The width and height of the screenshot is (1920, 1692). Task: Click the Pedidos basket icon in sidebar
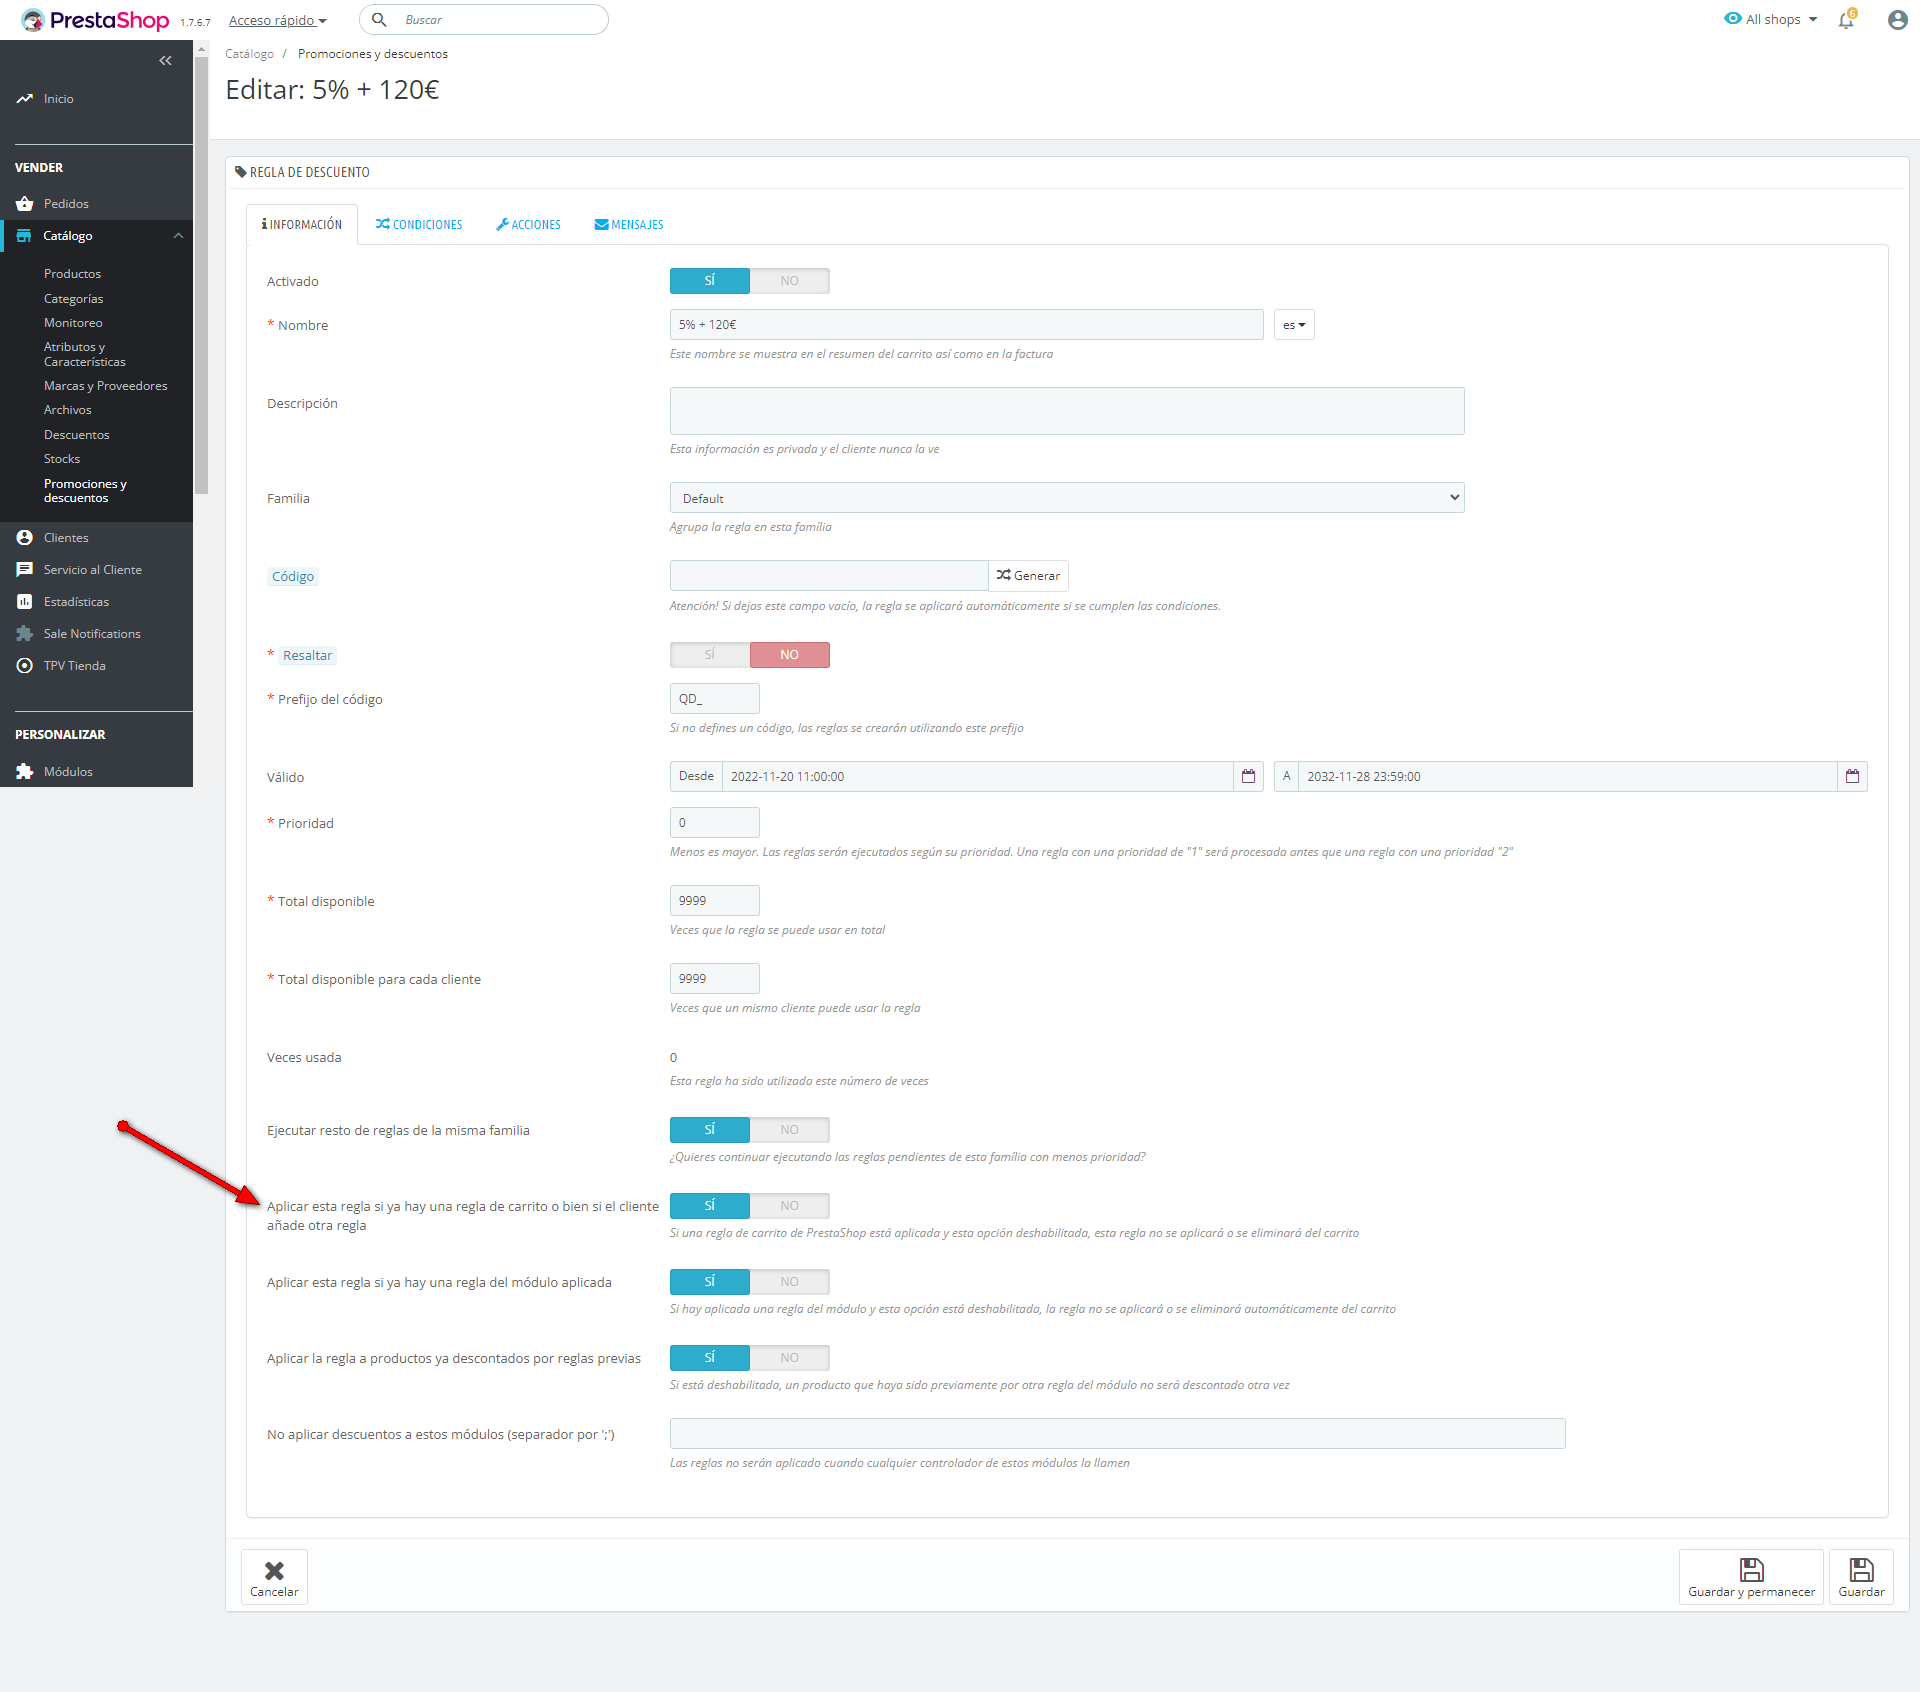pos(25,204)
